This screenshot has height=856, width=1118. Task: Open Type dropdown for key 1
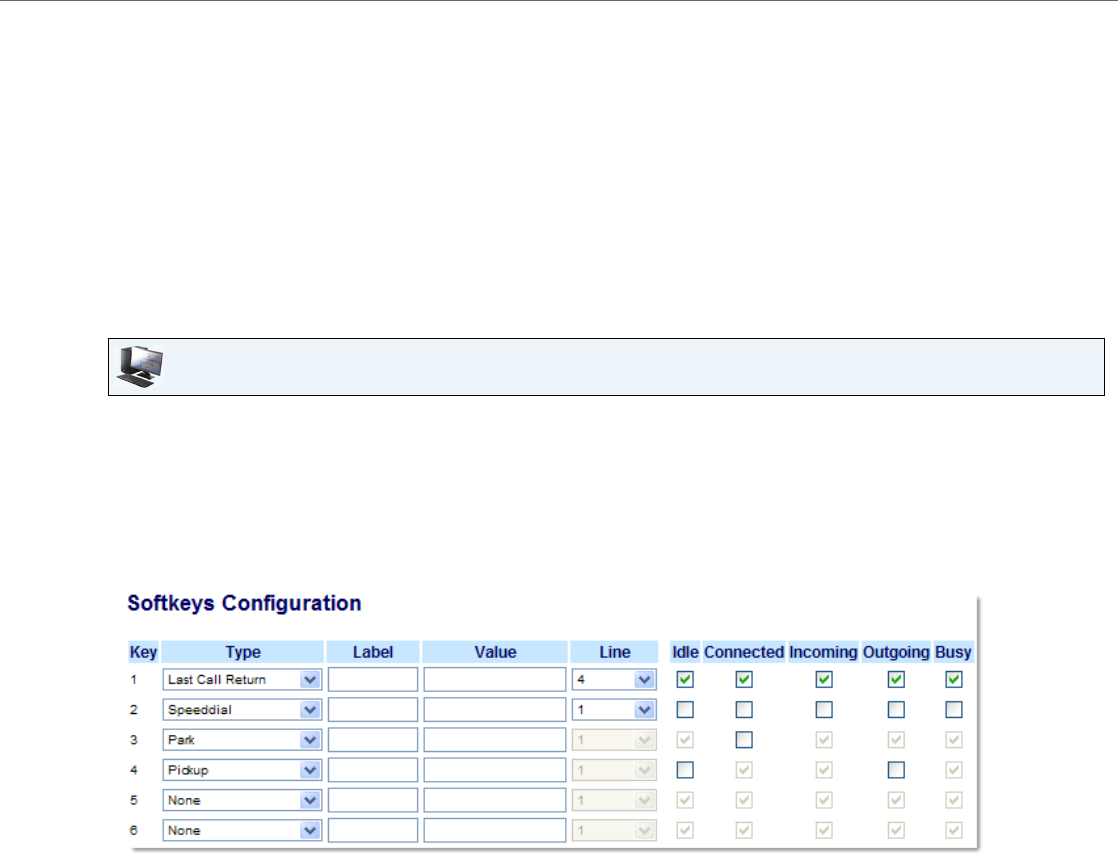[241, 680]
